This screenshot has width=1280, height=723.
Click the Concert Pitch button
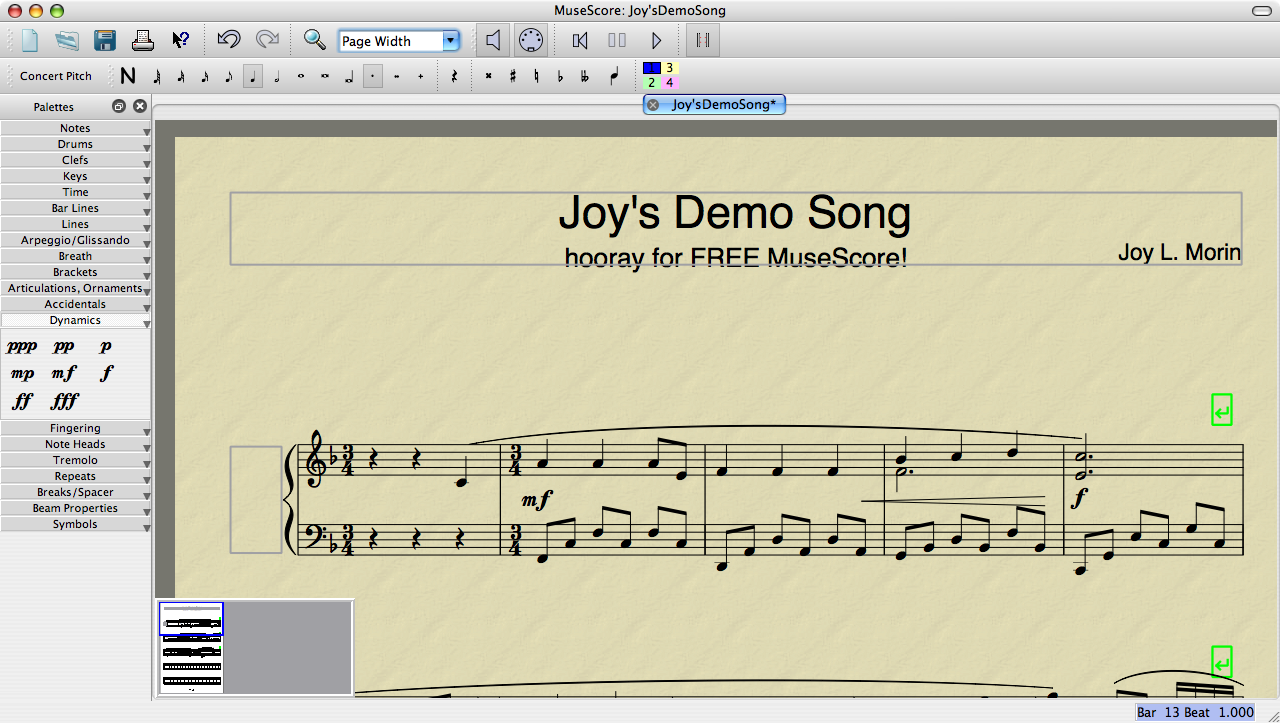point(56,76)
